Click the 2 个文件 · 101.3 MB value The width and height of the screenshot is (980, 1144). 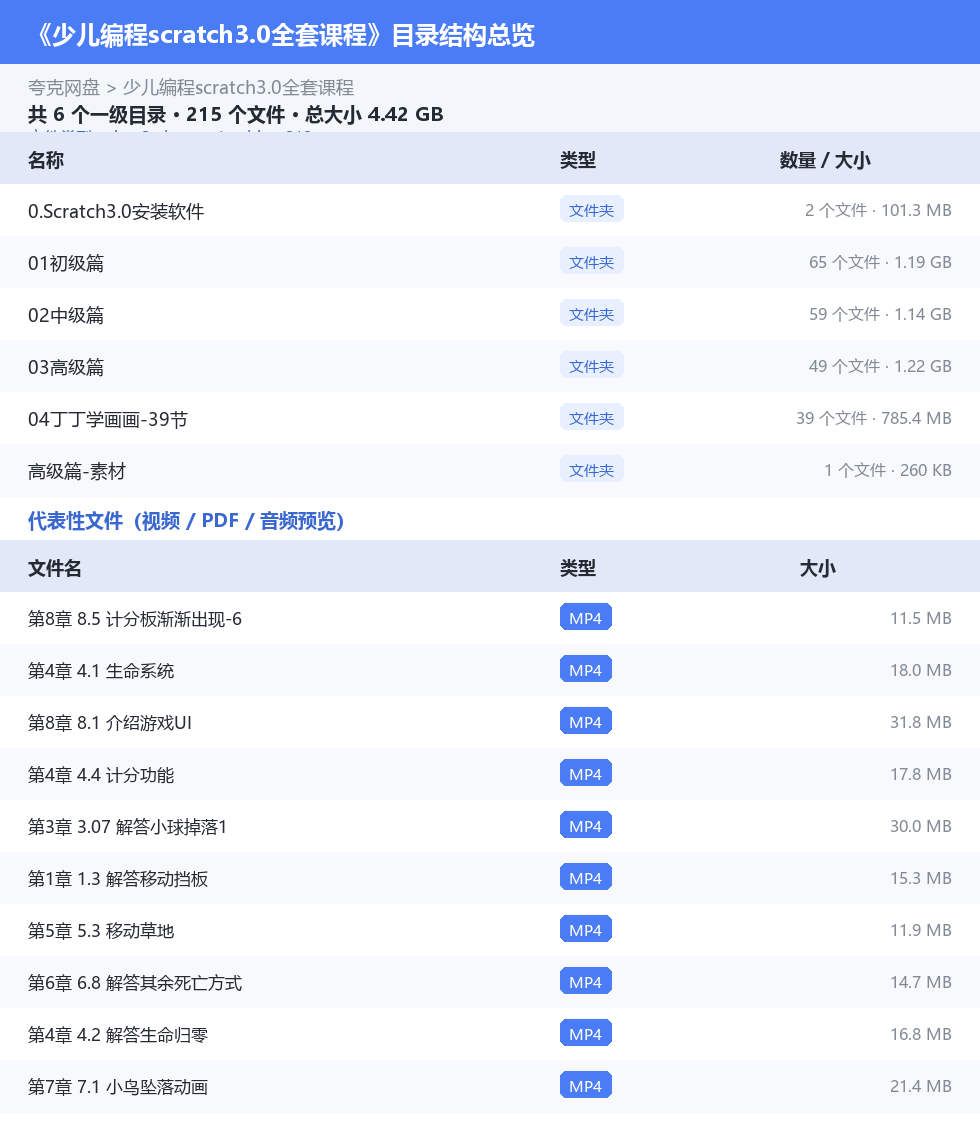878,210
